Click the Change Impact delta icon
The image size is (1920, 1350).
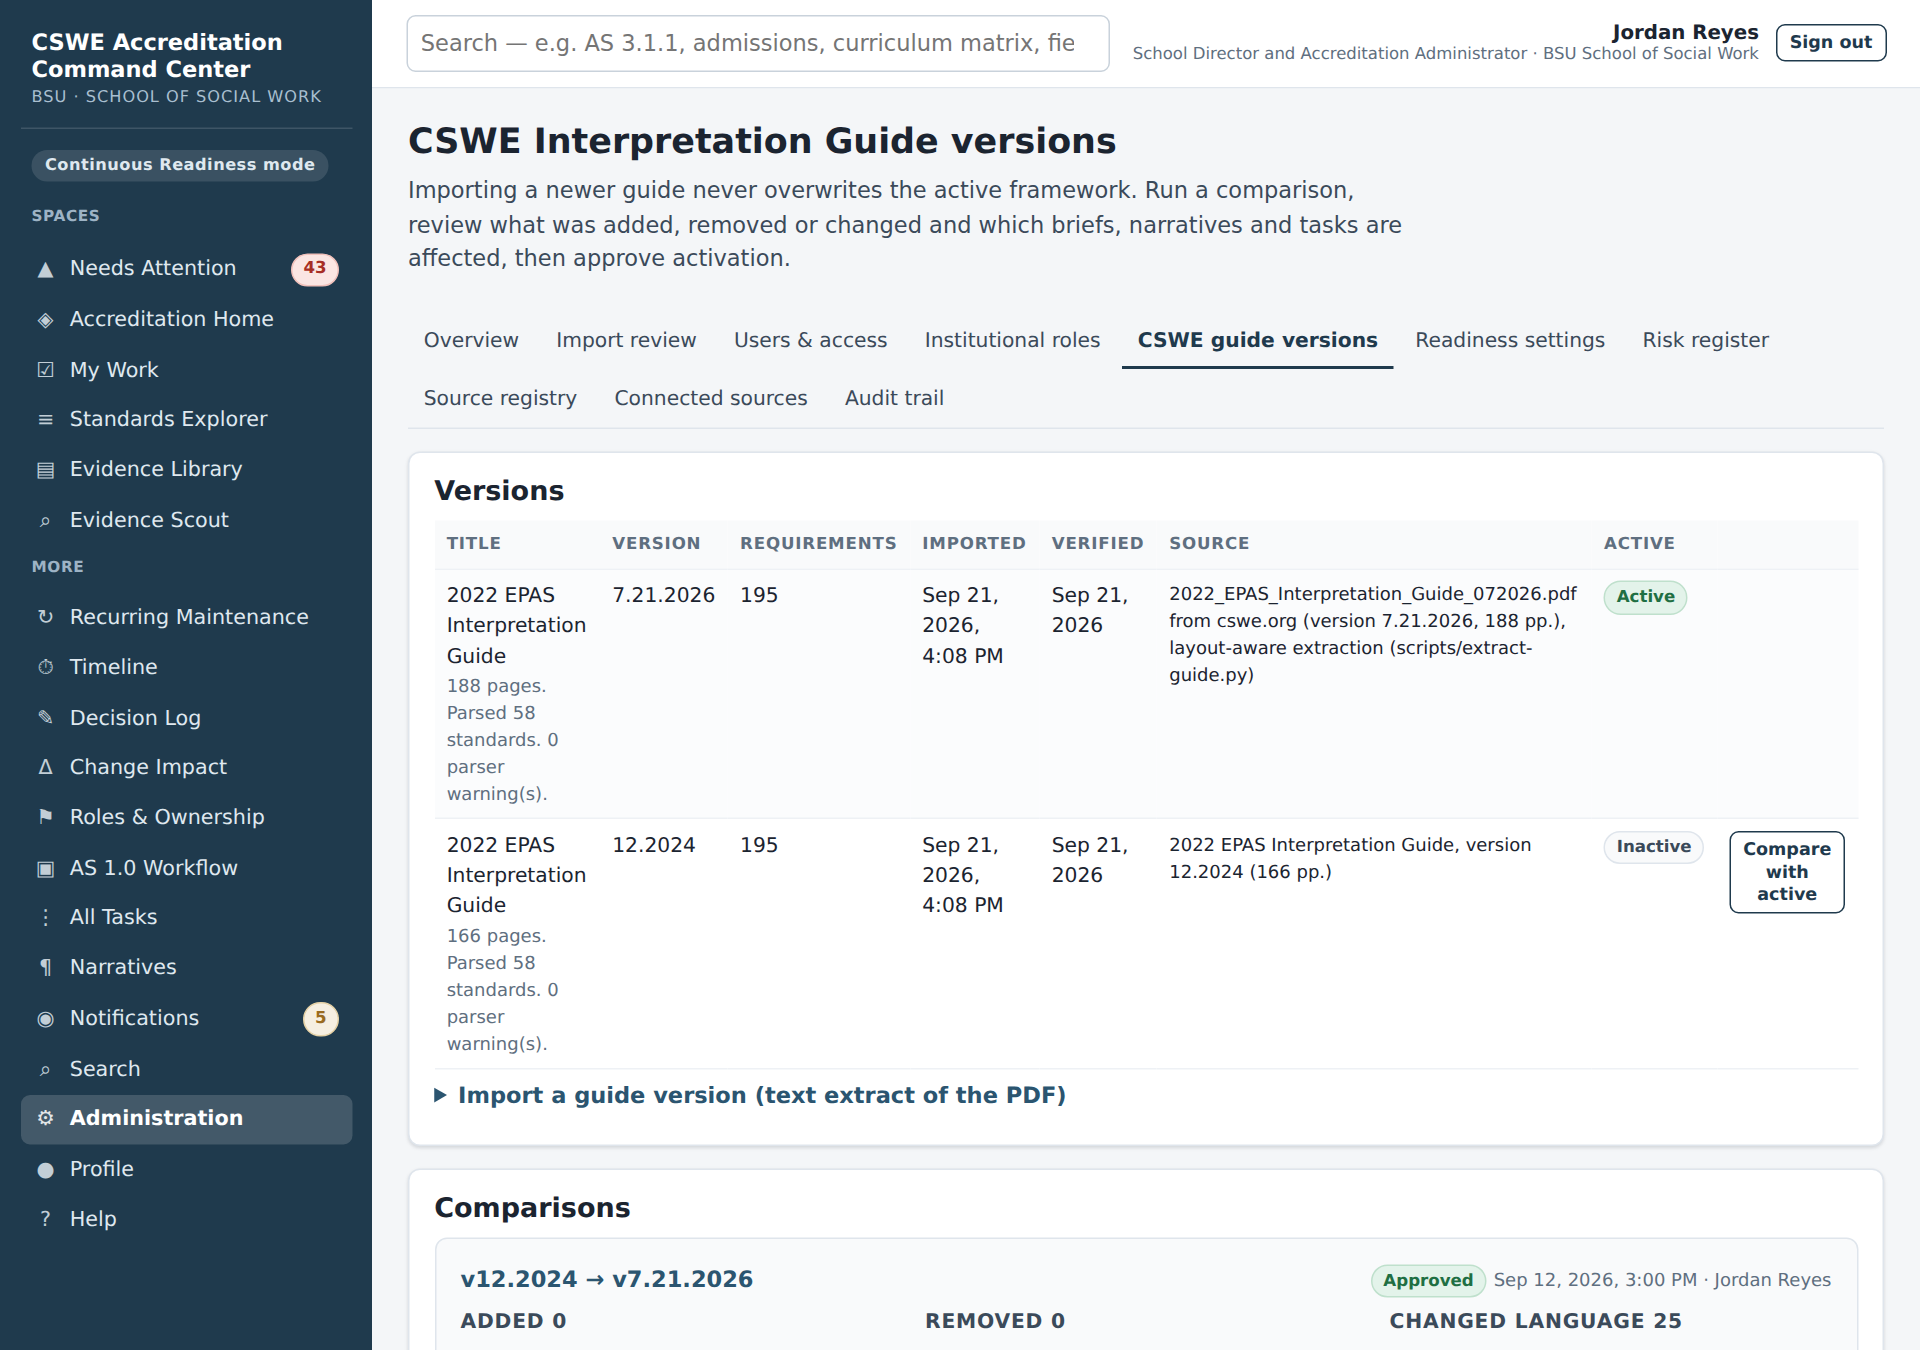(x=45, y=767)
